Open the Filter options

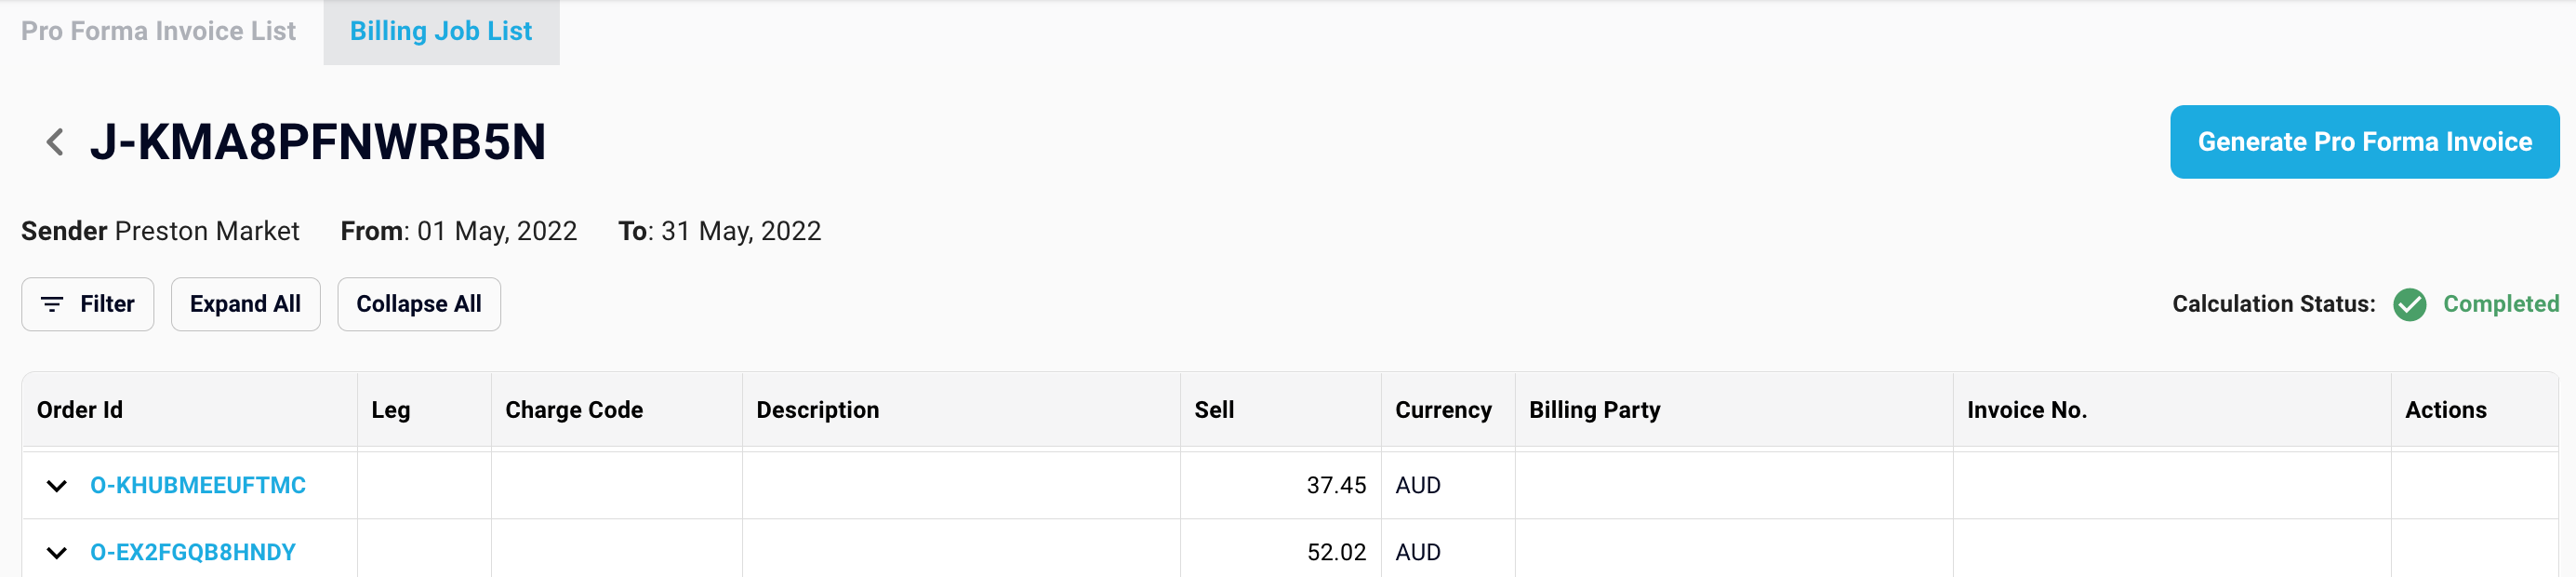(x=88, y=304)
